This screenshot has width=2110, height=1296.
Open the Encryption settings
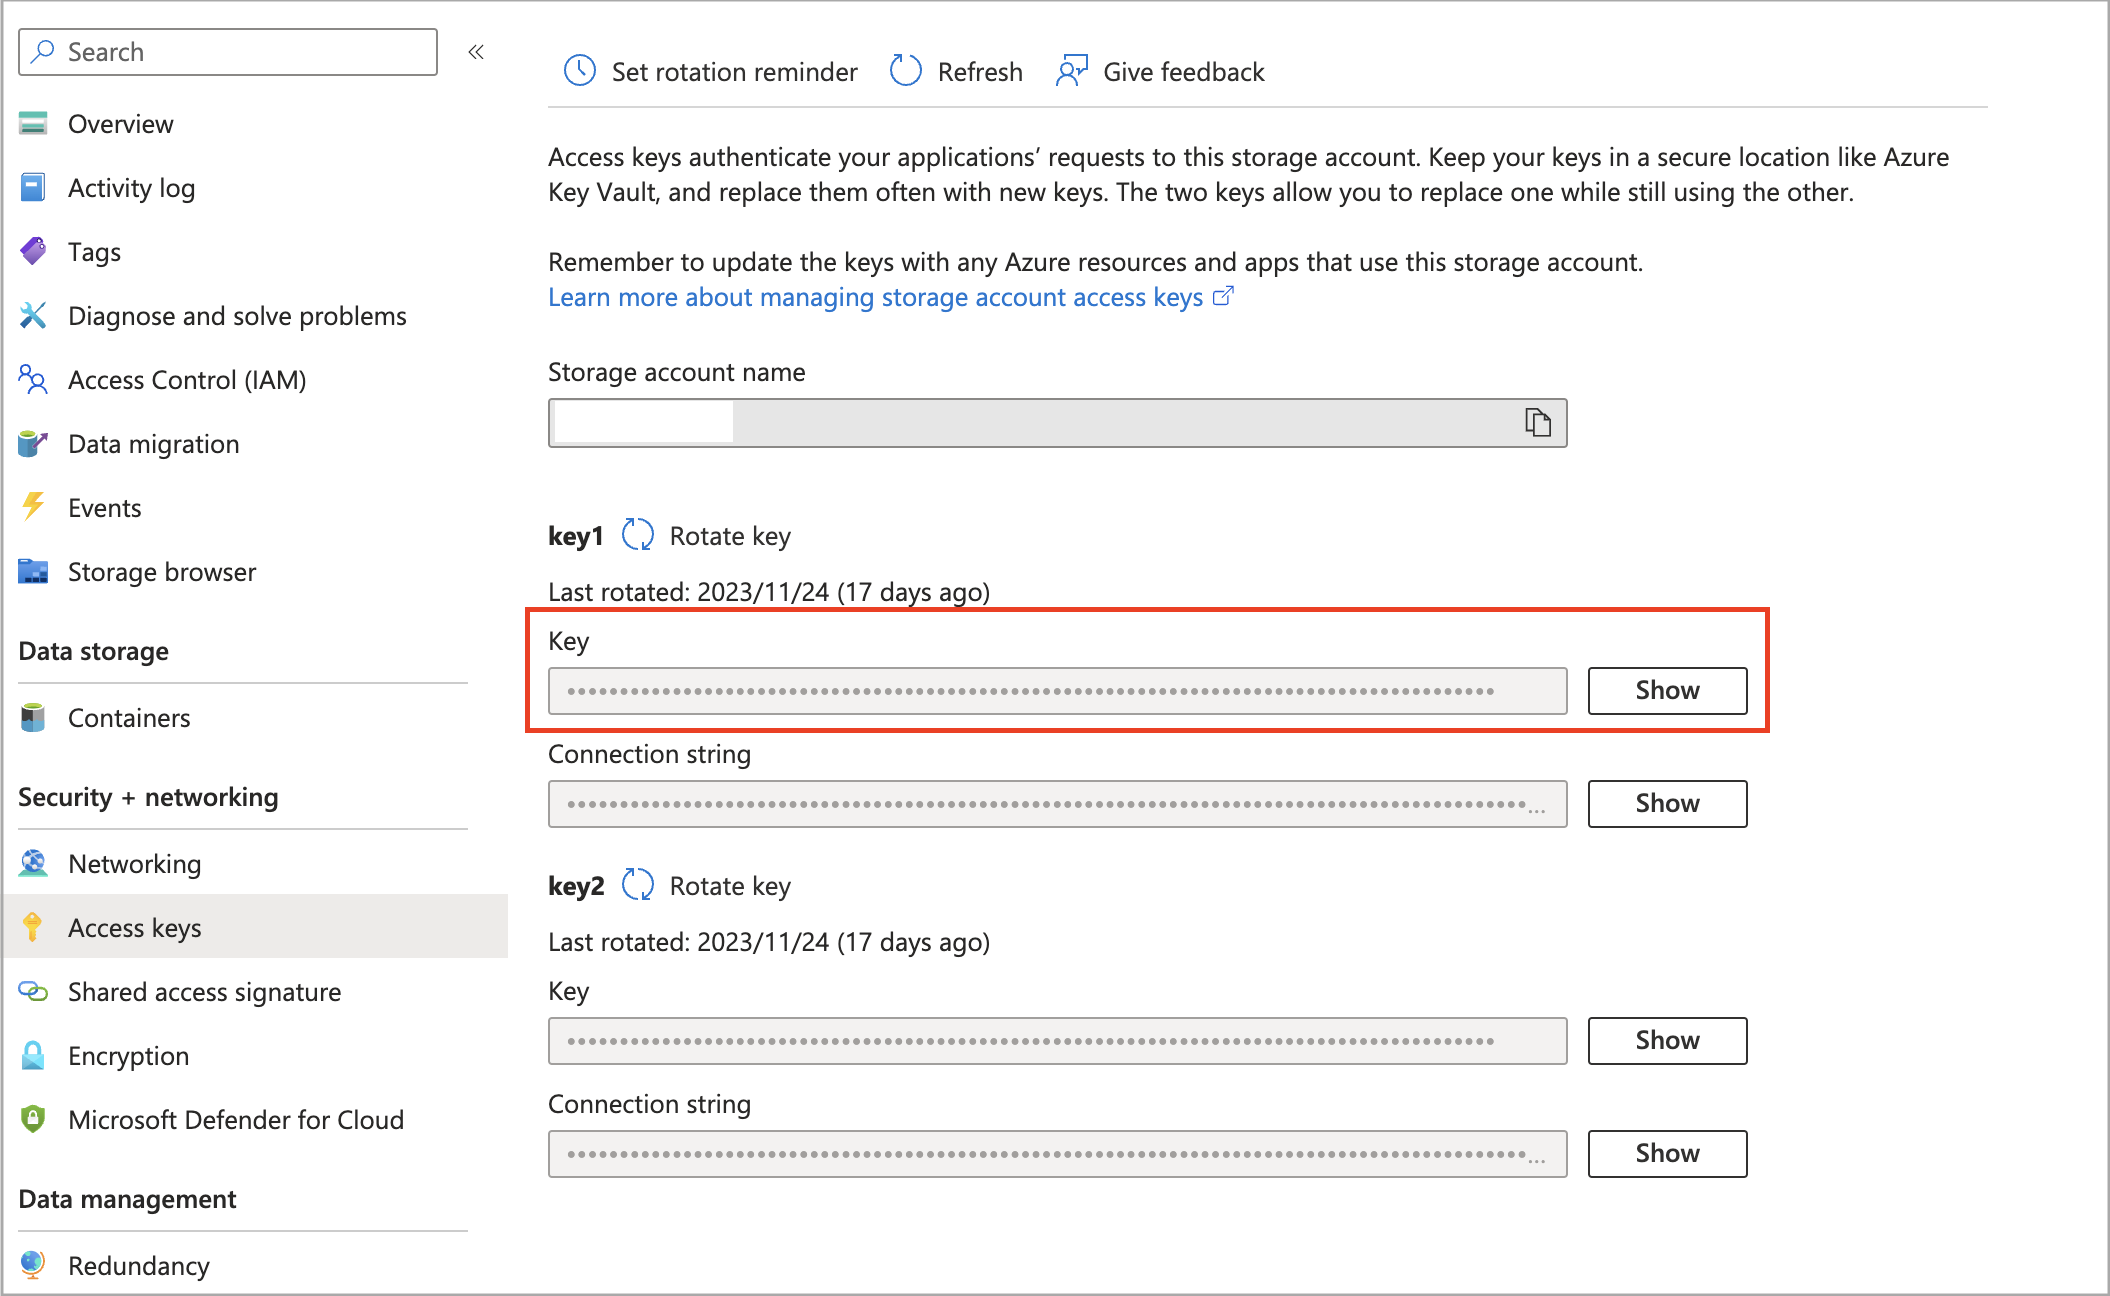[x=127, y=1055]
